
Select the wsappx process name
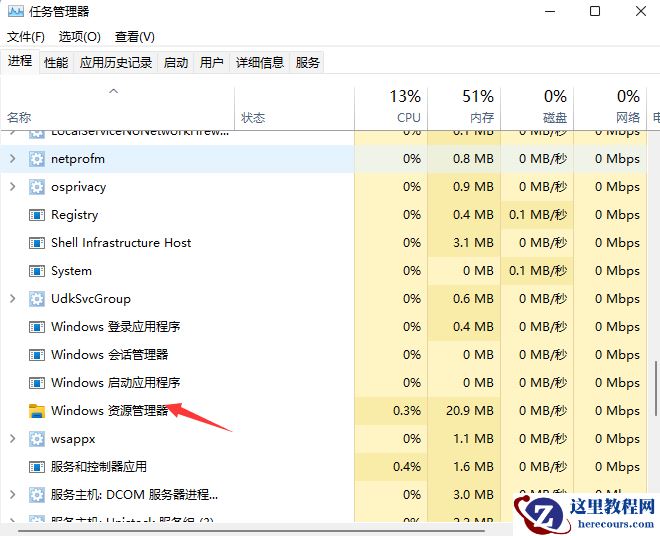coord(73,439)
